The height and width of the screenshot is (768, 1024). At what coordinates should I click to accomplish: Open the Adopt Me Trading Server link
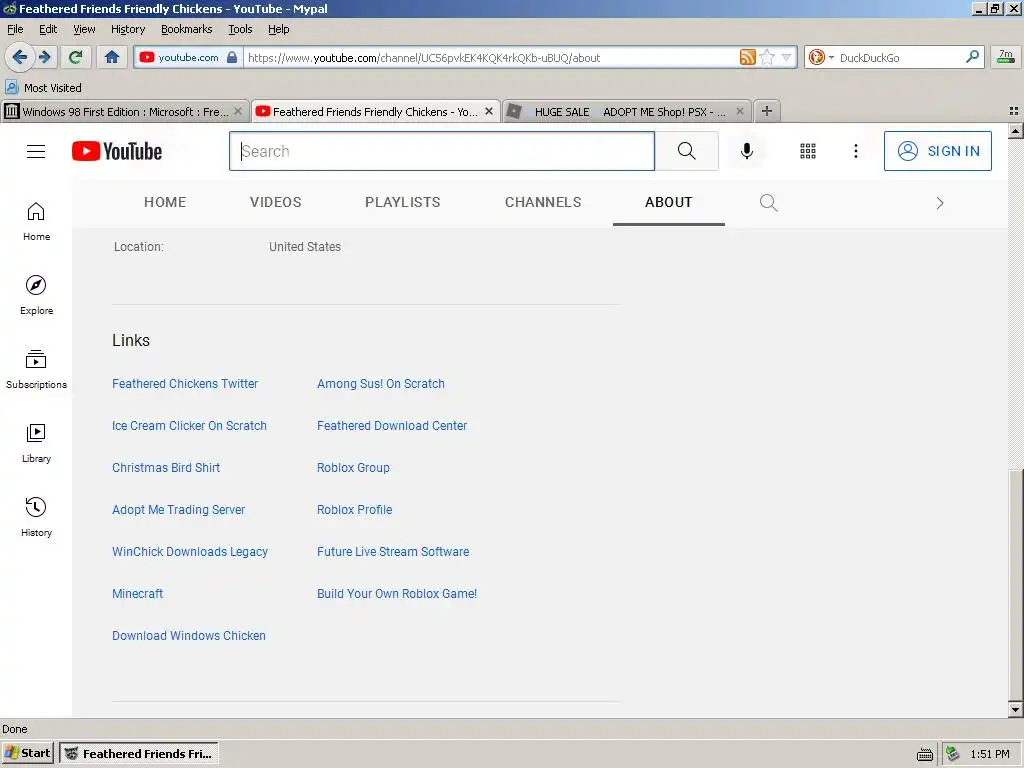178,509
